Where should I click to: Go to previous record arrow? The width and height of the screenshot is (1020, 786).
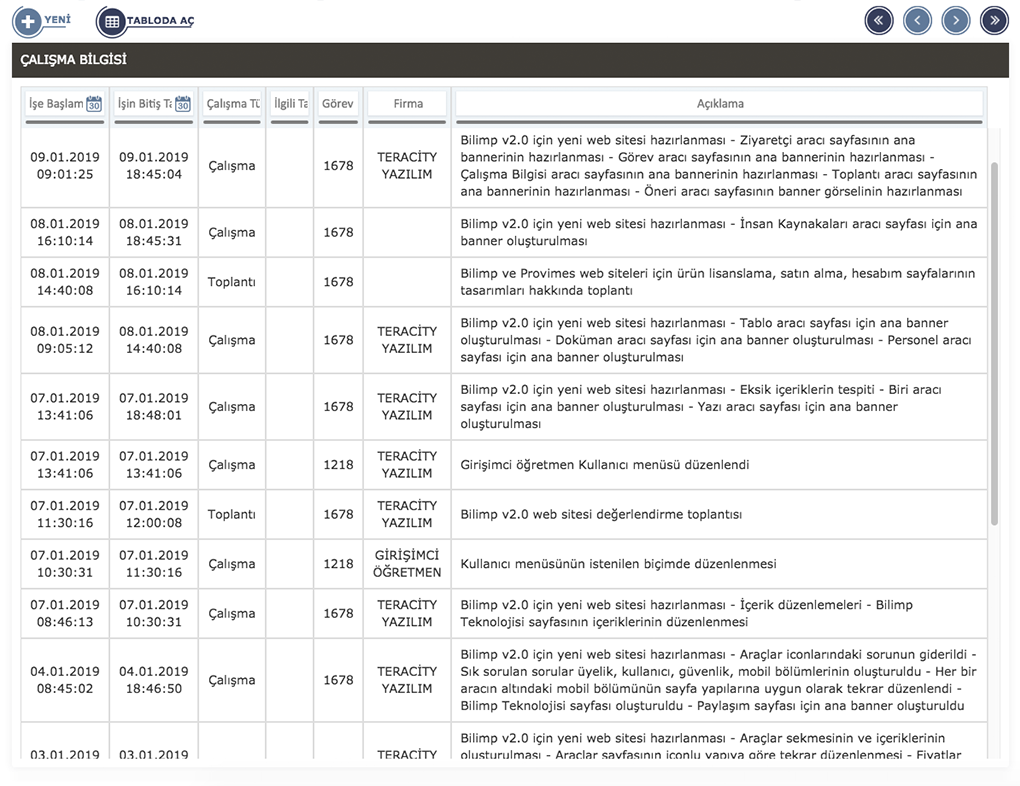coord(917,20)
